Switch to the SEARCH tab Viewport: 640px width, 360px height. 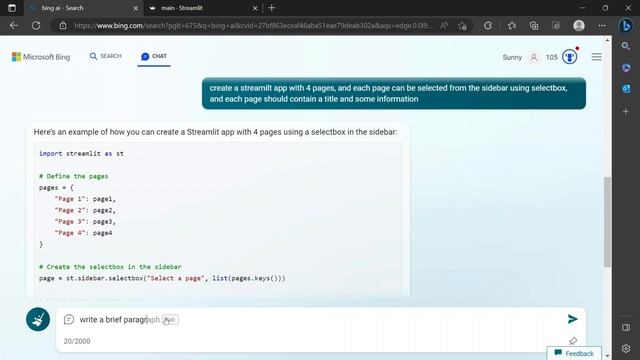106,56
